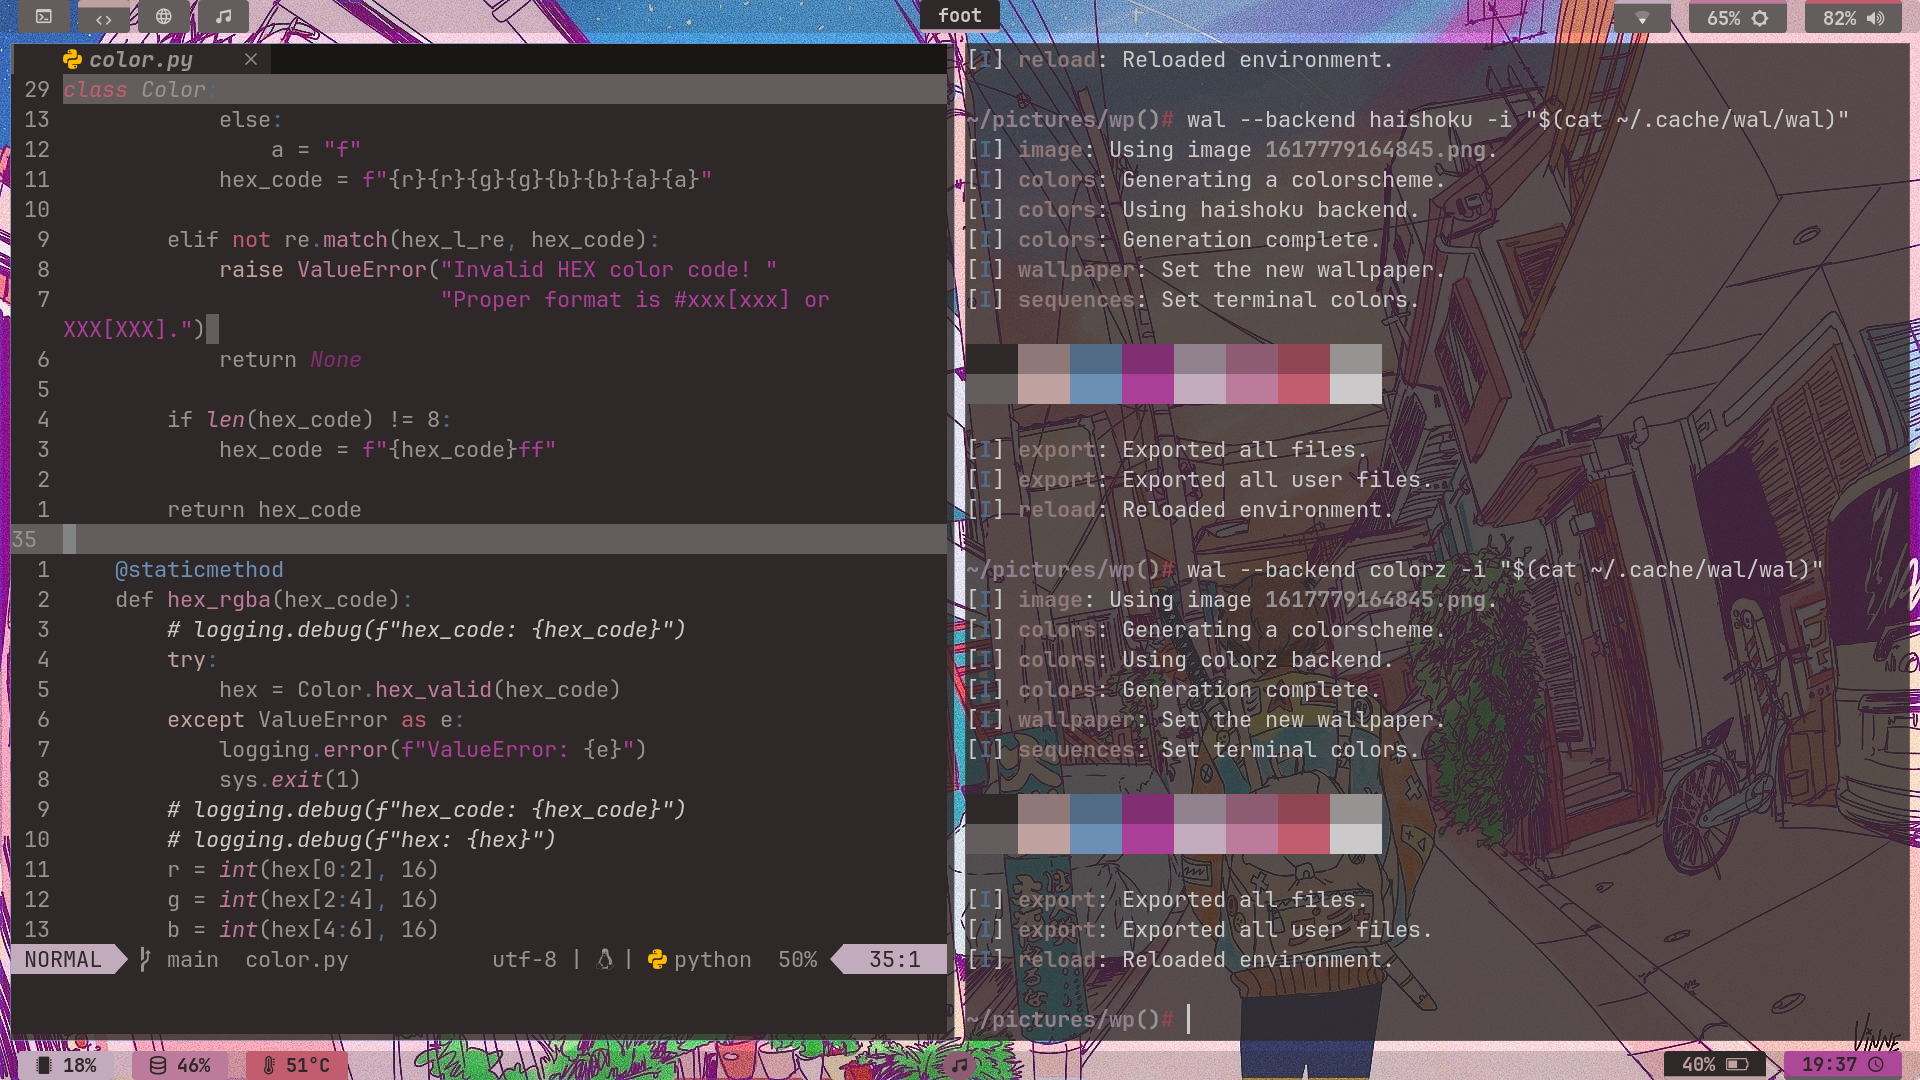This screenshot has height=1080, width=1920.
Task: Click the 50% scroll position indicator
Action: pos(797,960)
